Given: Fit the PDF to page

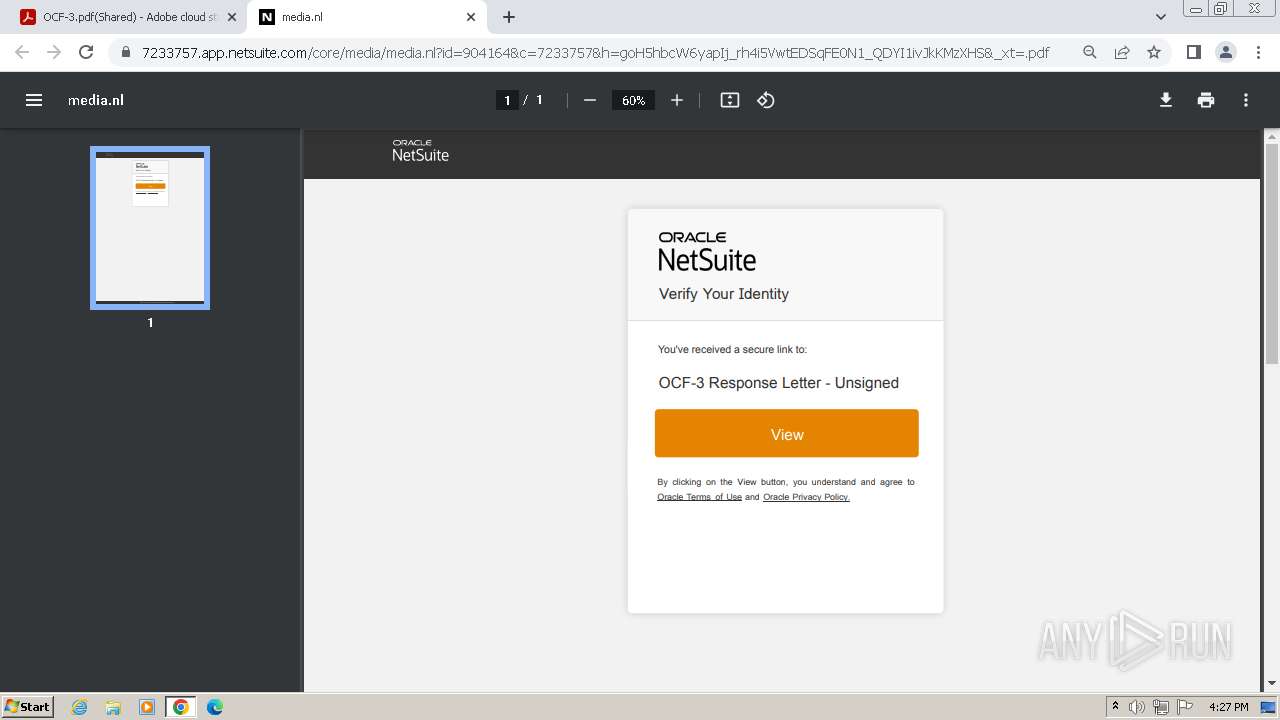Looking at the screenshot, I should pyautogui.click(x=730, y=100).
